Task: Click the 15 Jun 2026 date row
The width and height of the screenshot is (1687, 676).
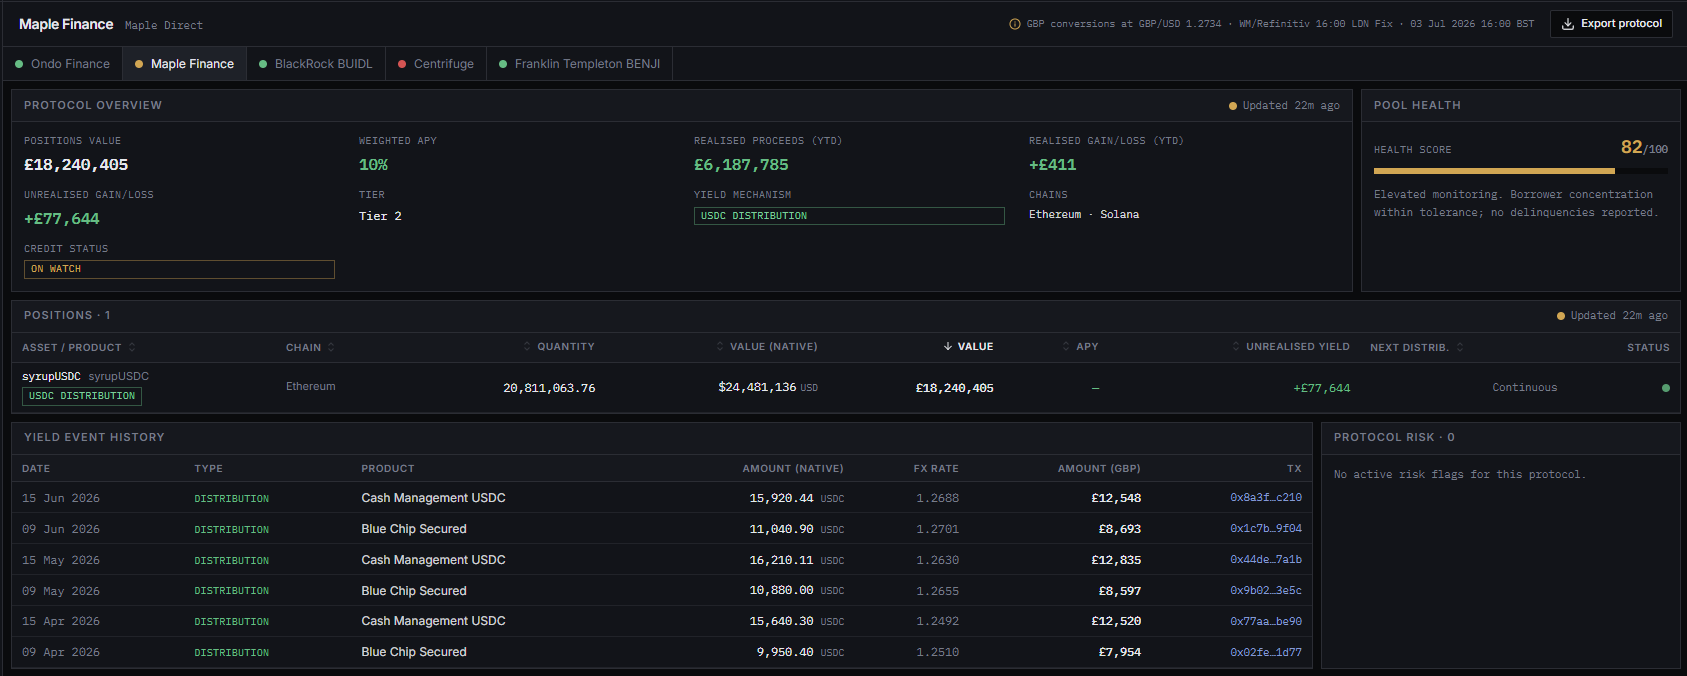Action: click(61, 498)
